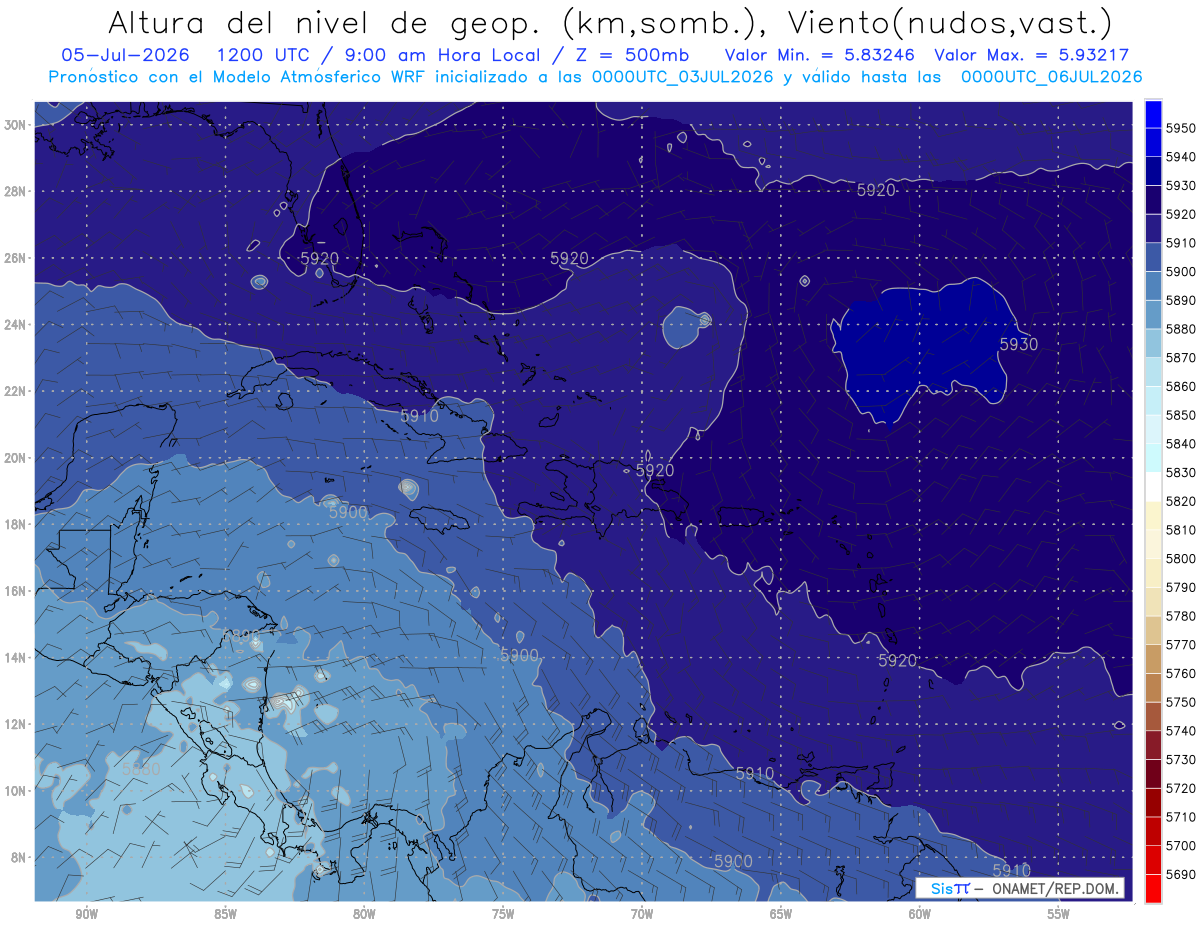Viewport: 1200px width, 927px height.
Task: Click the 70W longitude axis label
Action: (642, 915)
